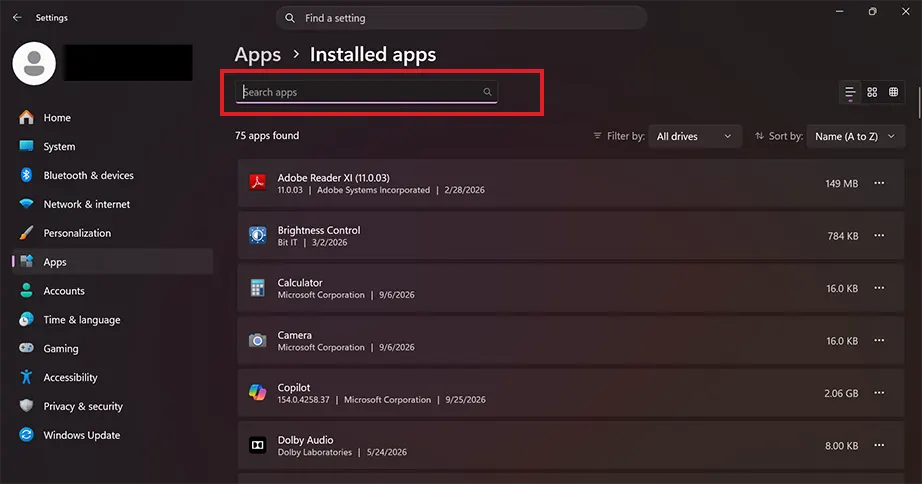Open Windows Update settings
The height and width of the screenshot is (484, 922).
(x=112, y=435)
